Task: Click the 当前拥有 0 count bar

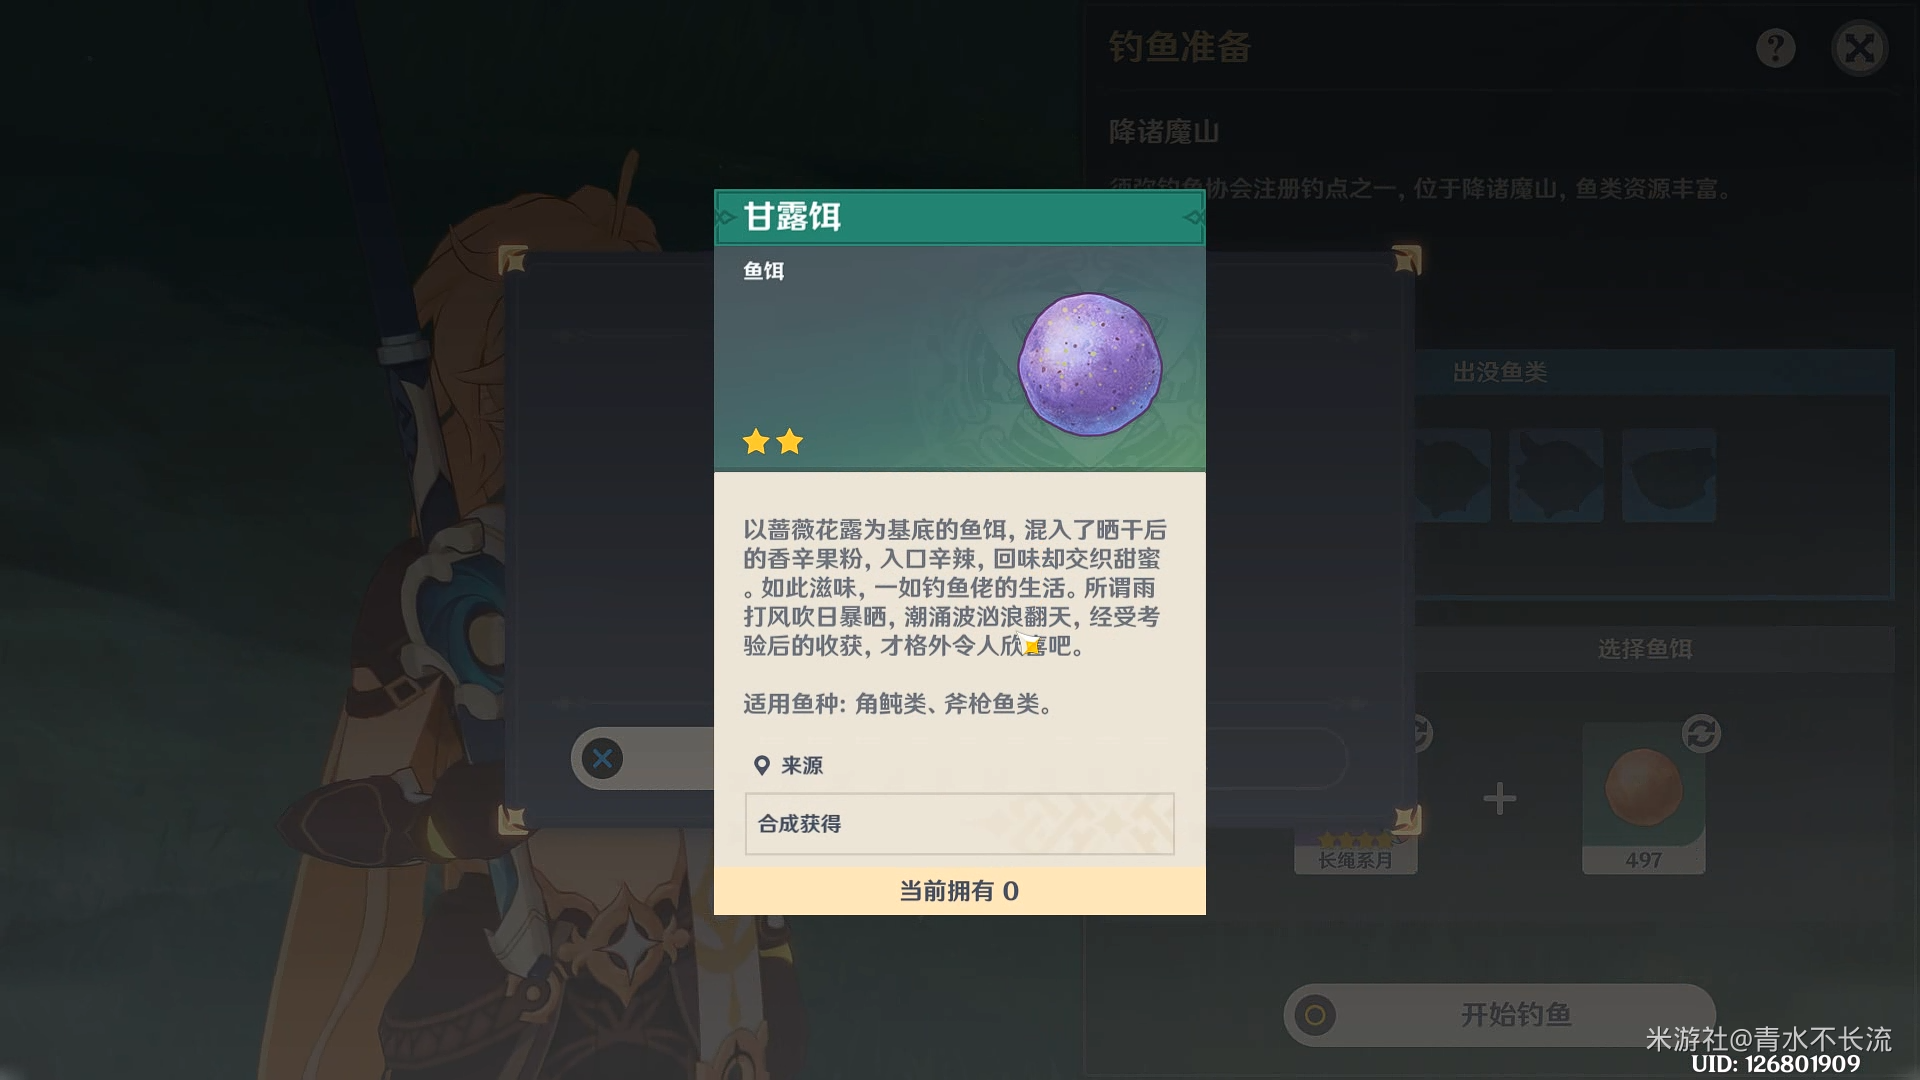Action: (960, 891)
